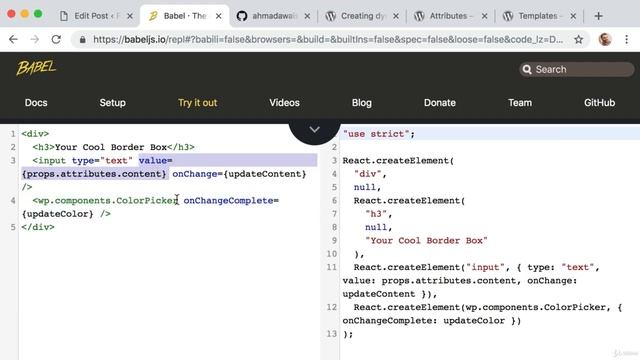Image resolution: width=640 pixels, height=360 pixels.
Task: Close the Creating dy... tab
Action: click(x=396, y=16)
